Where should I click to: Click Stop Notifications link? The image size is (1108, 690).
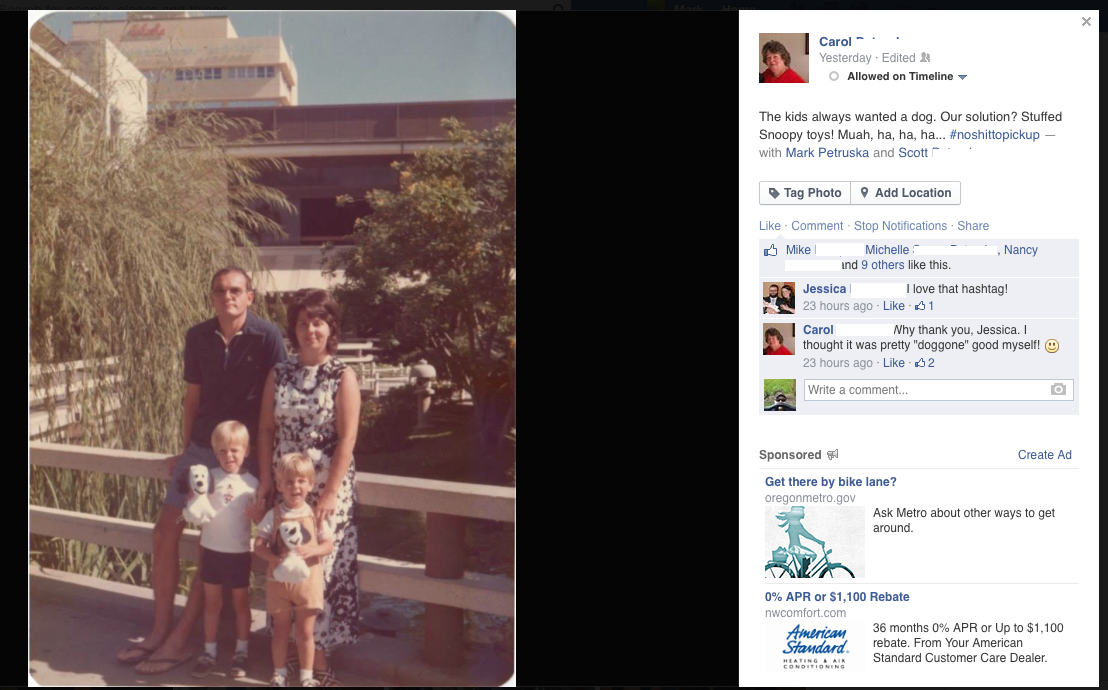(900, 226)
